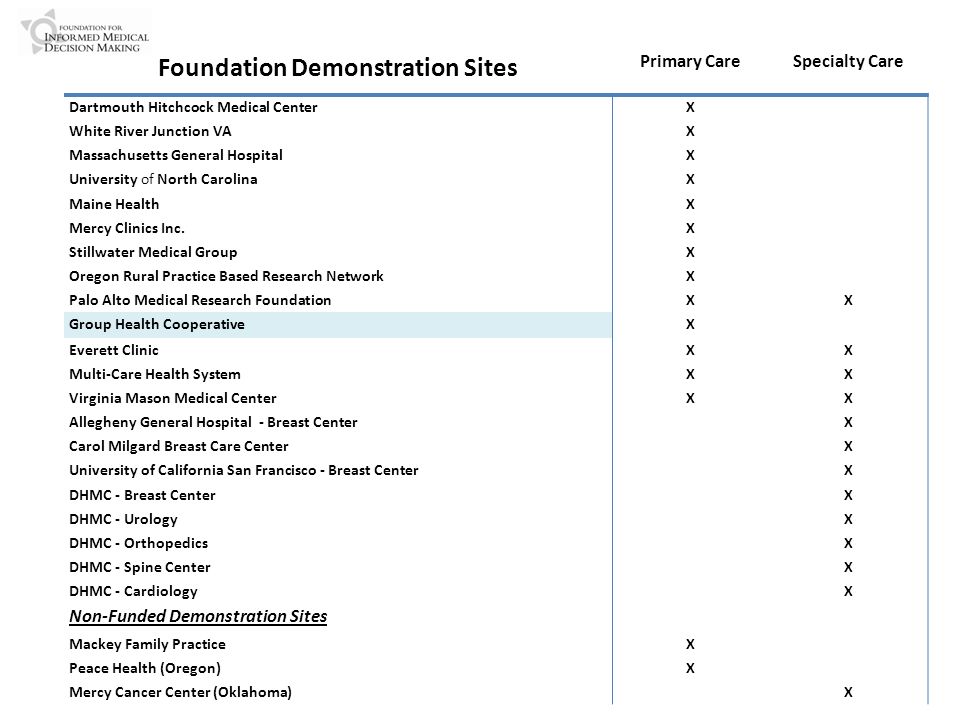
Task: Click Primary Care X for Oregon Rural Practice Network
Action: [690, 276]
